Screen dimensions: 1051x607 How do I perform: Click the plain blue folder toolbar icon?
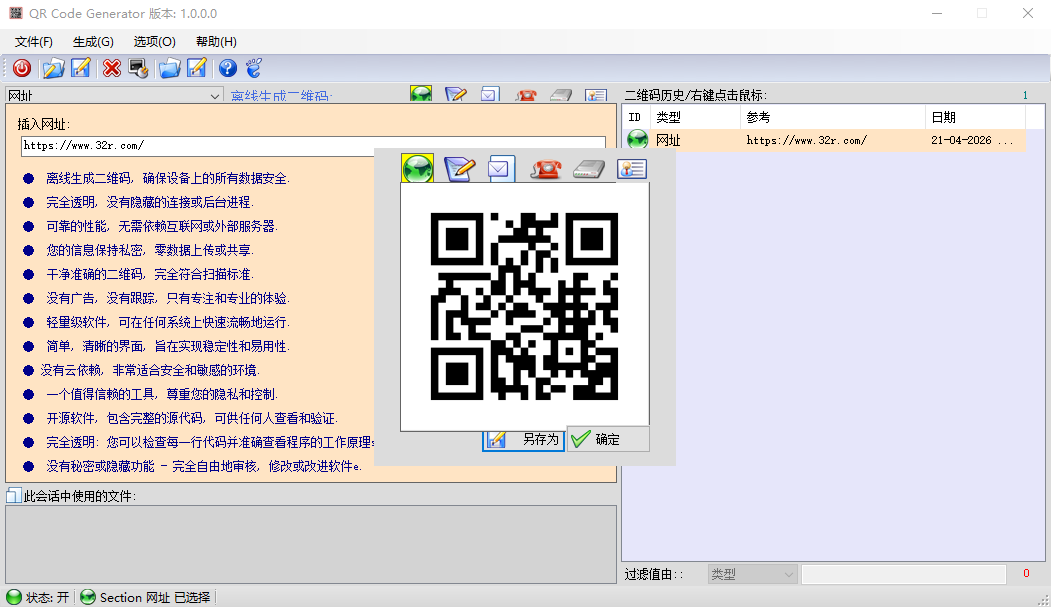170,68
